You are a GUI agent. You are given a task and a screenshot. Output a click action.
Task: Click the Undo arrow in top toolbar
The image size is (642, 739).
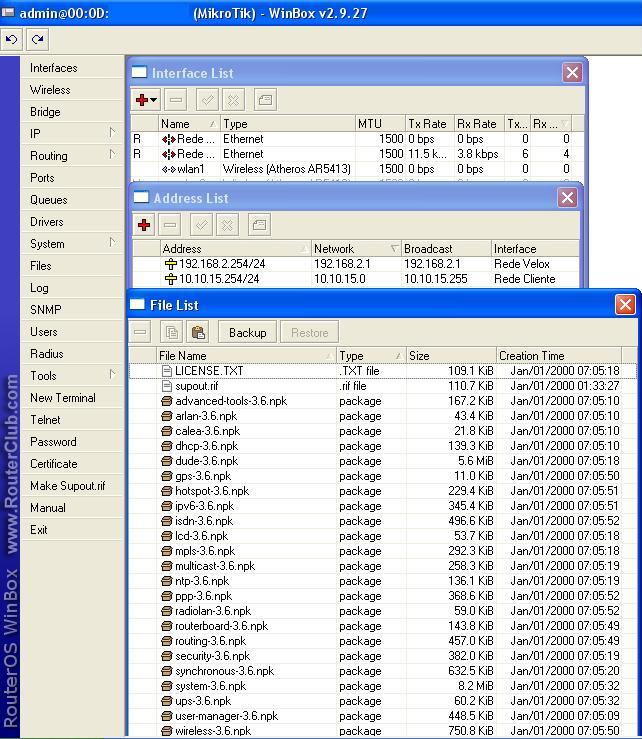point(12,39)
